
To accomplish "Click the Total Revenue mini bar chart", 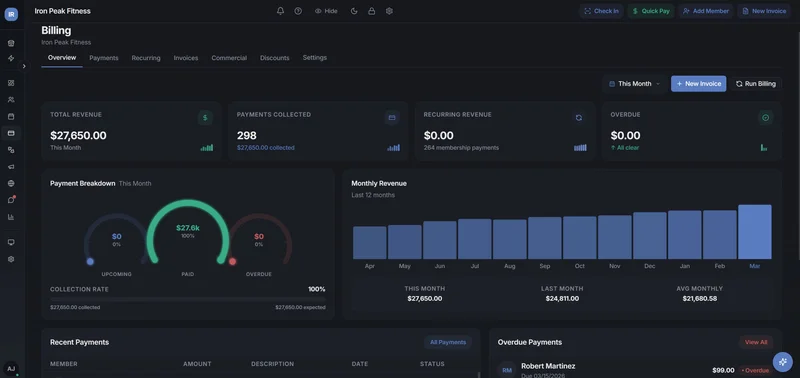I will (x=207, y=147).
